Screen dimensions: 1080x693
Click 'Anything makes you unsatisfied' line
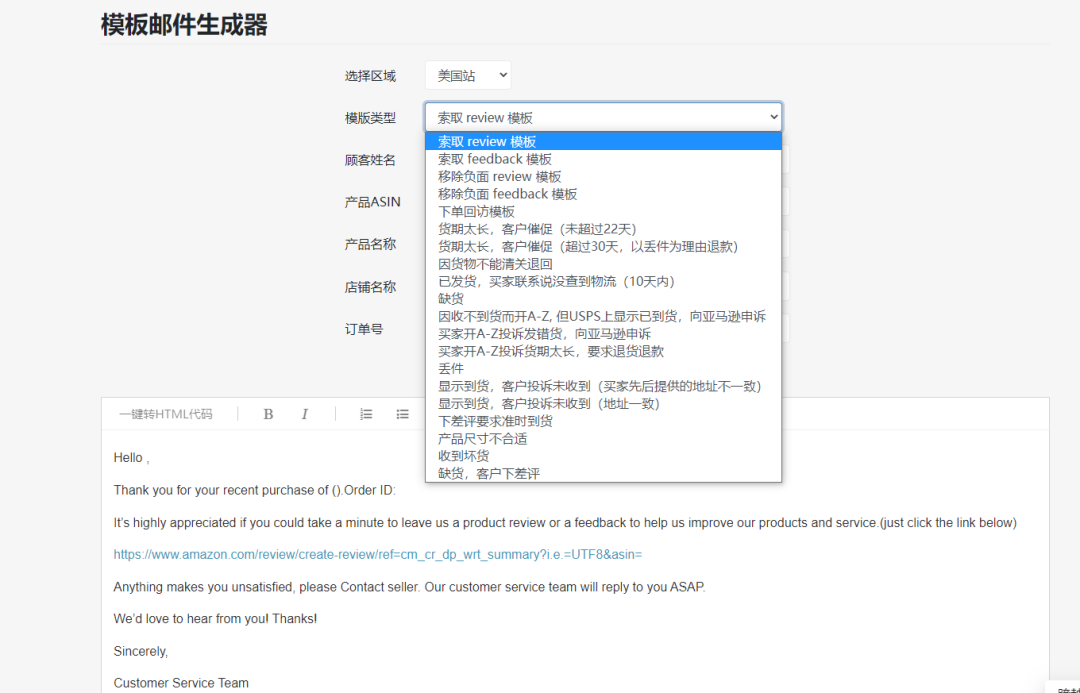[x=409, y=587]
